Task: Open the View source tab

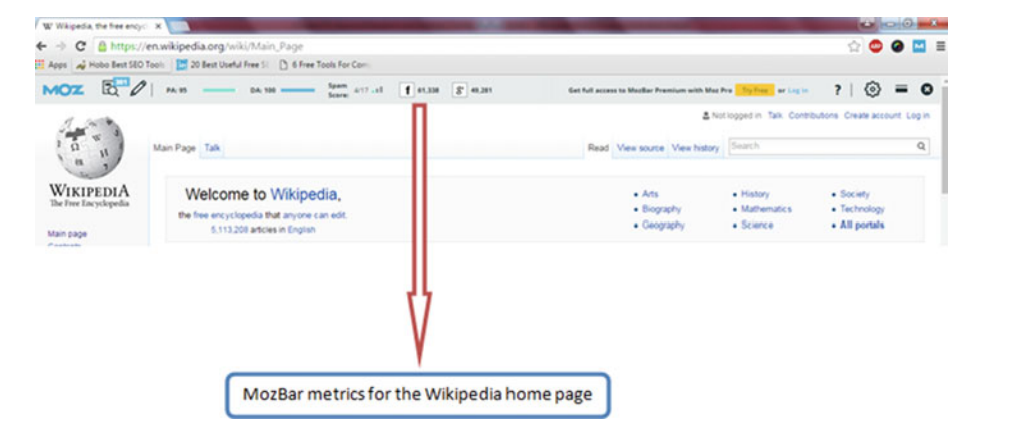Action: tap(640, 148)
